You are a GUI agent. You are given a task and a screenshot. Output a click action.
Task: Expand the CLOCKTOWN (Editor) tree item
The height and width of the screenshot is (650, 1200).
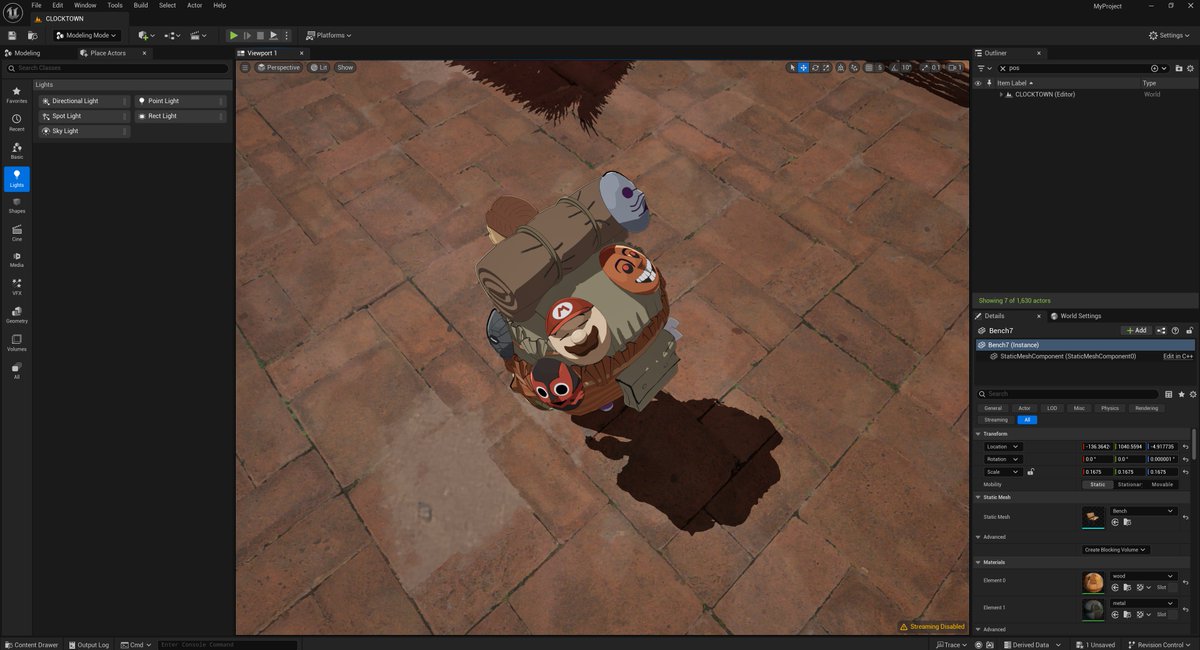pyautogui.click(x=1001, y=94)
